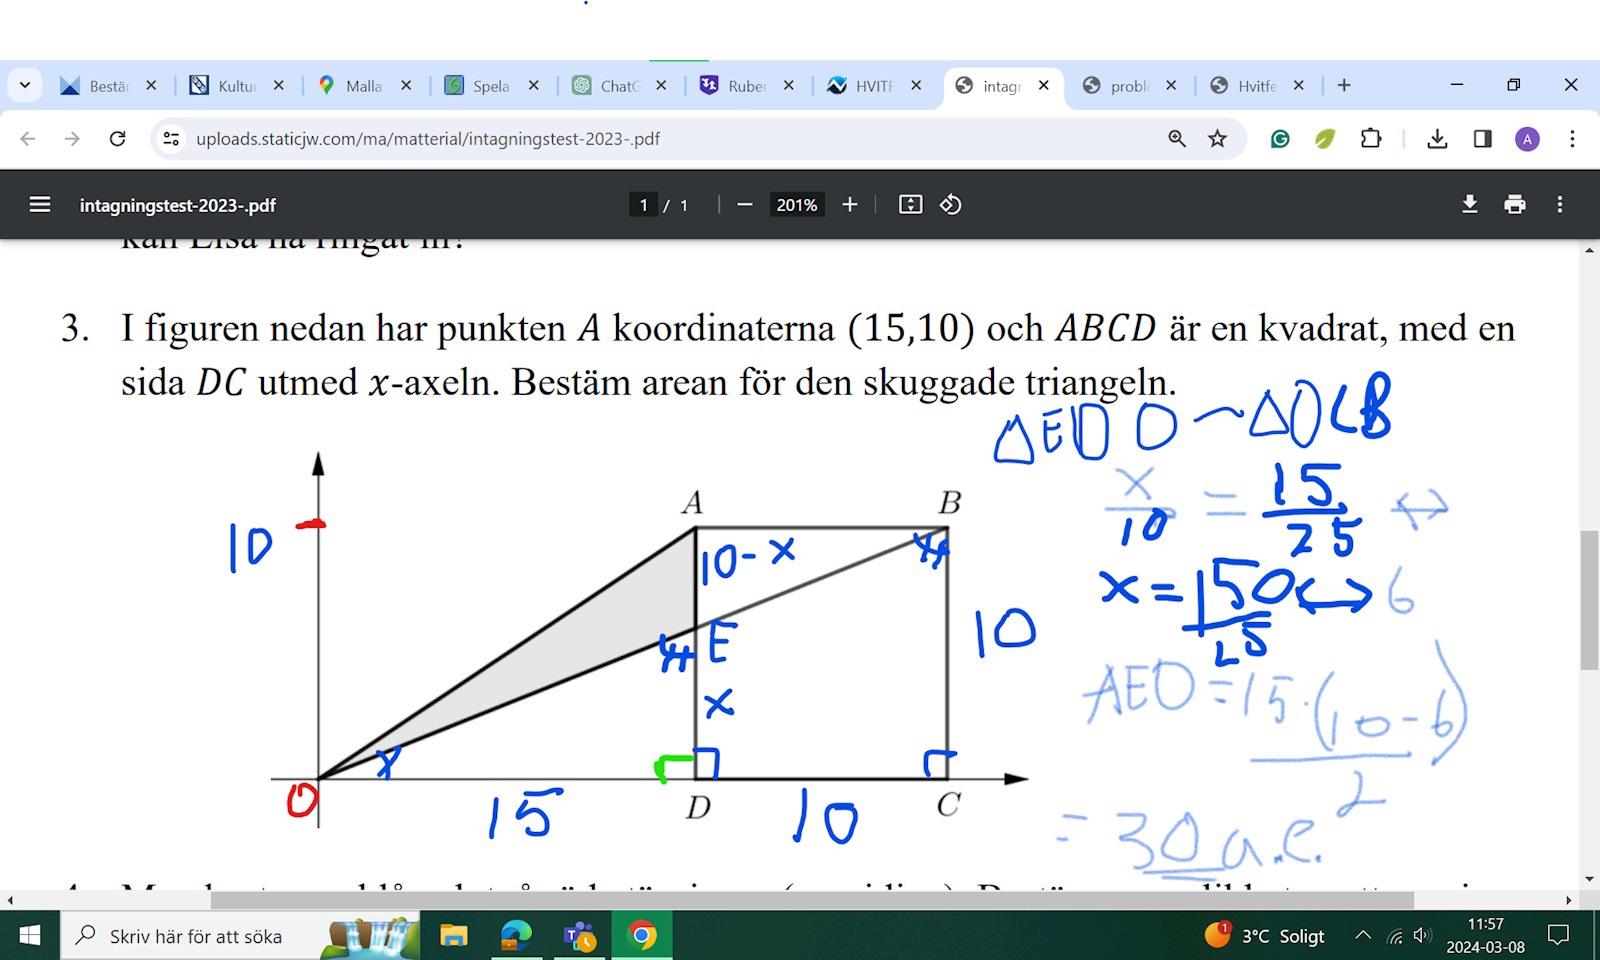
Task: Toggle the Chrome side panel
Action: 1483,139
